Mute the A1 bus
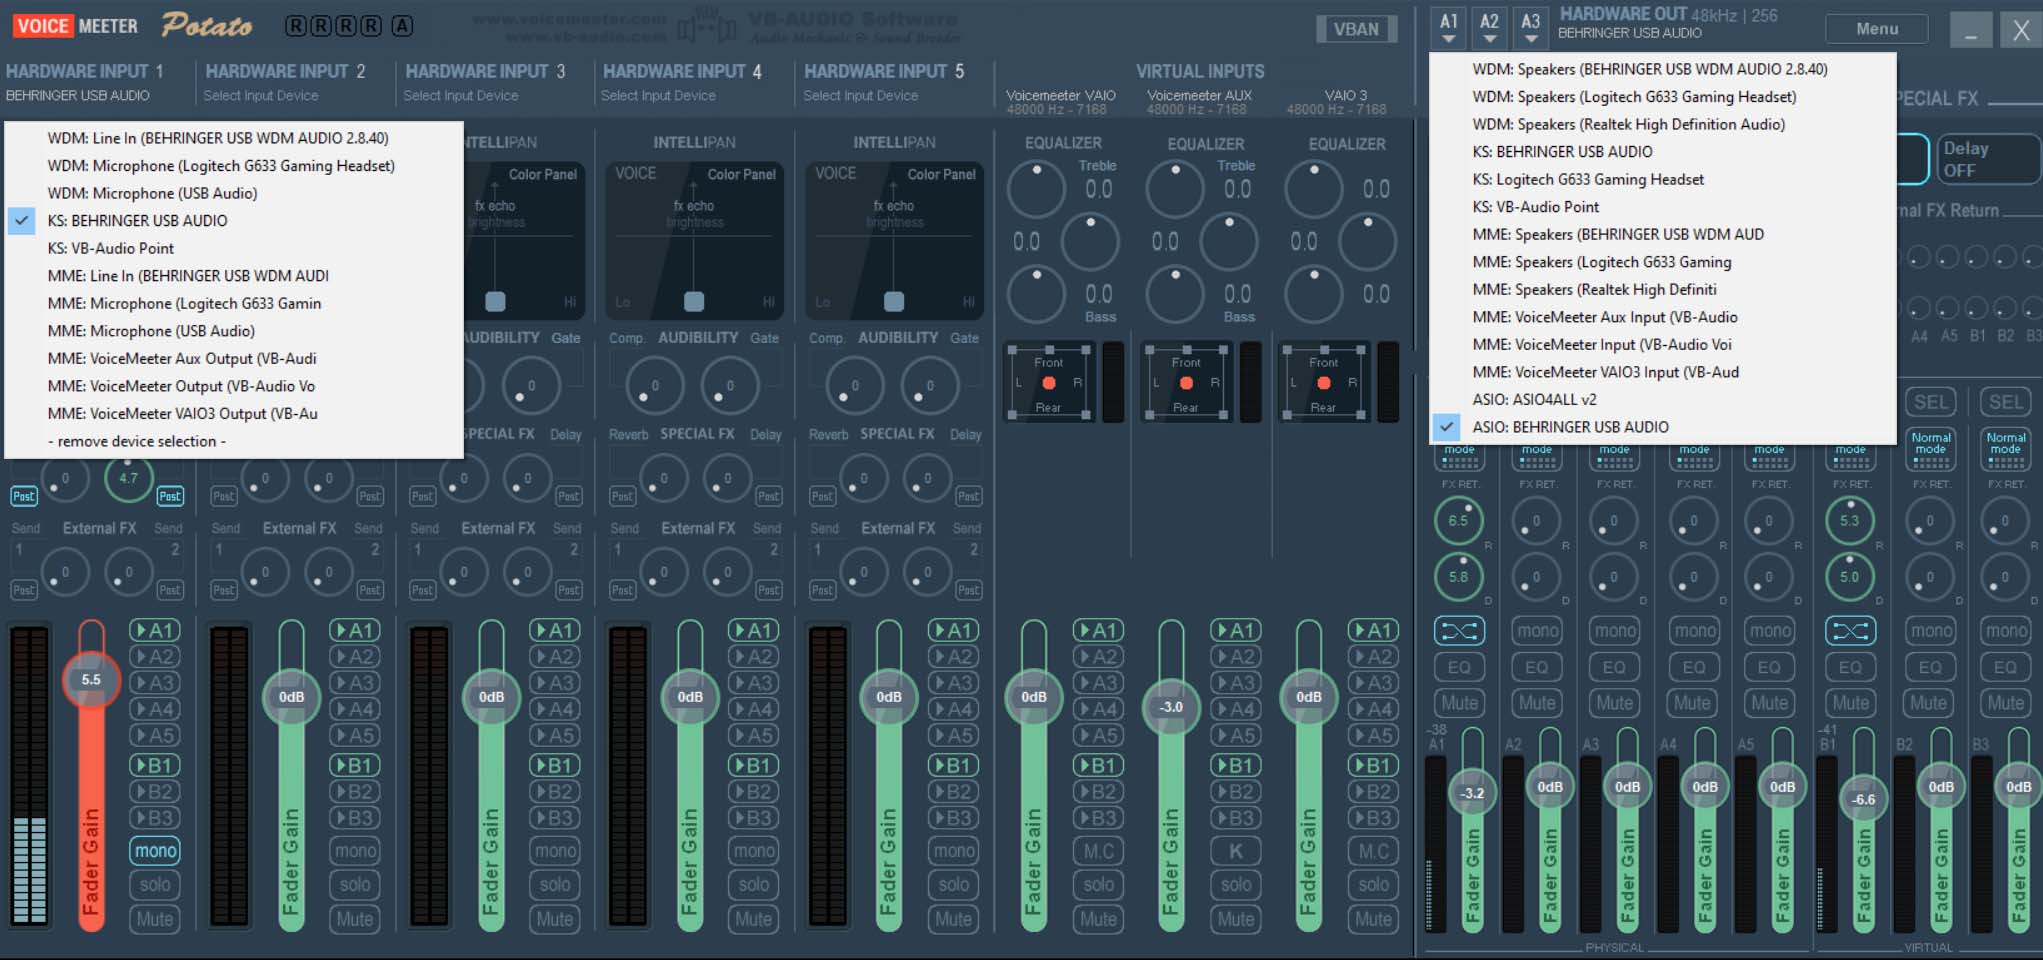The height and width of the screenshot is (960, 2043). click(x=1459, y=703)
